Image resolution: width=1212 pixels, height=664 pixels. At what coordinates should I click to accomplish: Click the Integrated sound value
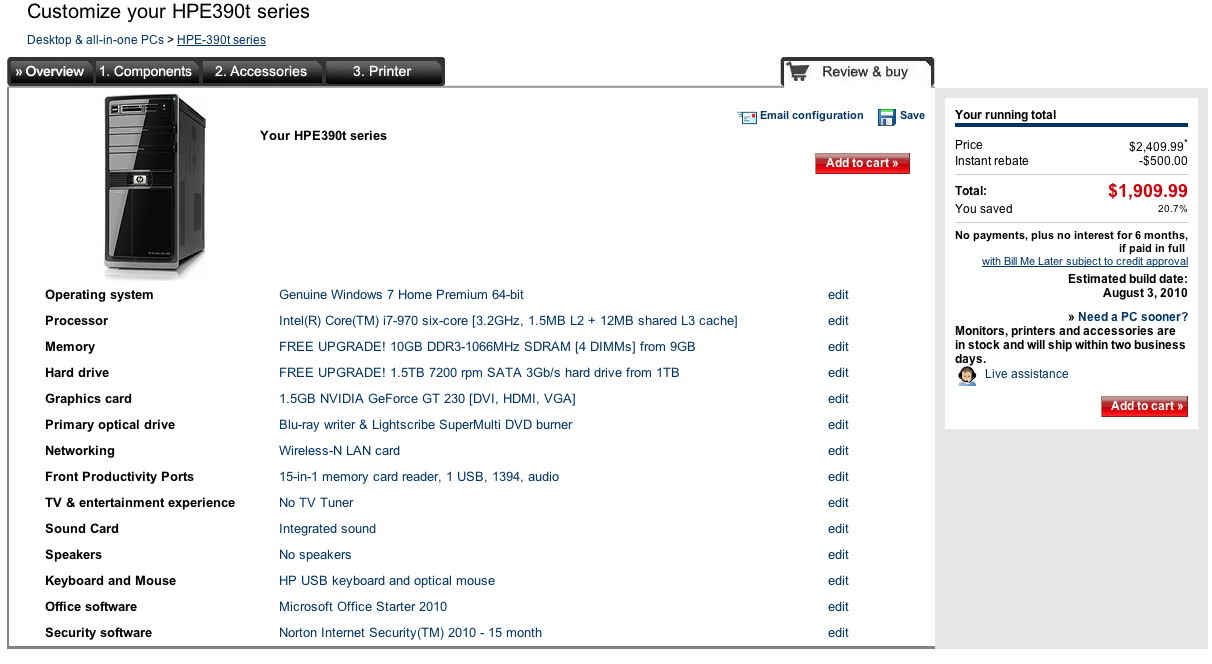pyautogui.click(x=327, y=529)
